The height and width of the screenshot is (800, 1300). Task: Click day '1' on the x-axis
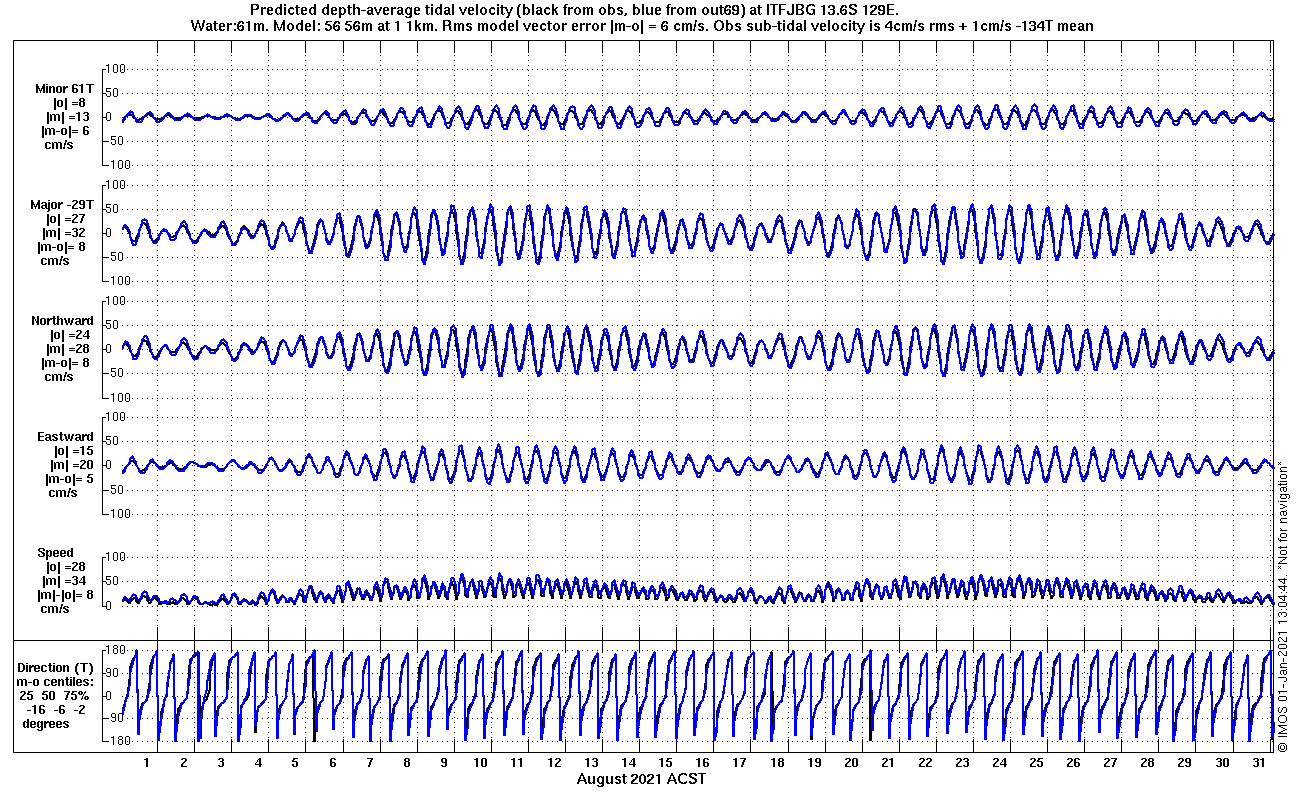147,763
